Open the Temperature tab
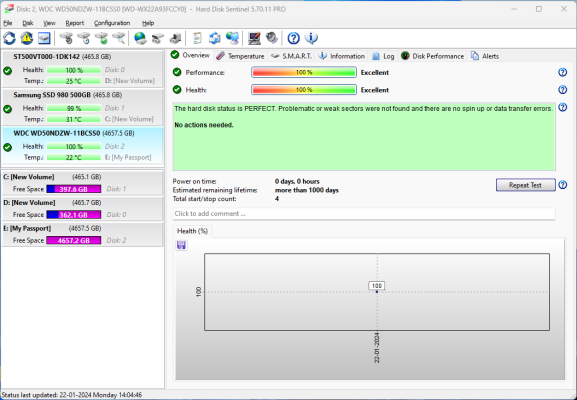This screenshot has height=400, width=577. [x=240, y=56]
